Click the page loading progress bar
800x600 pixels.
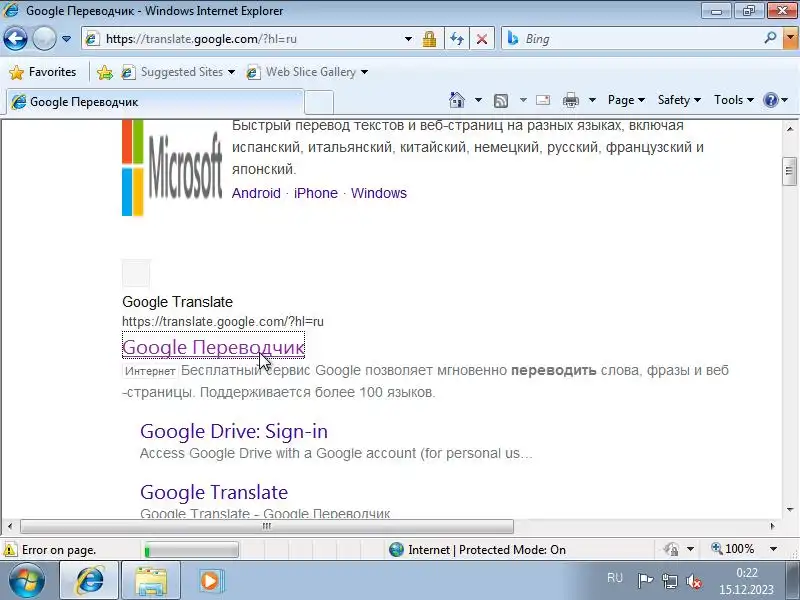[191, 550]
